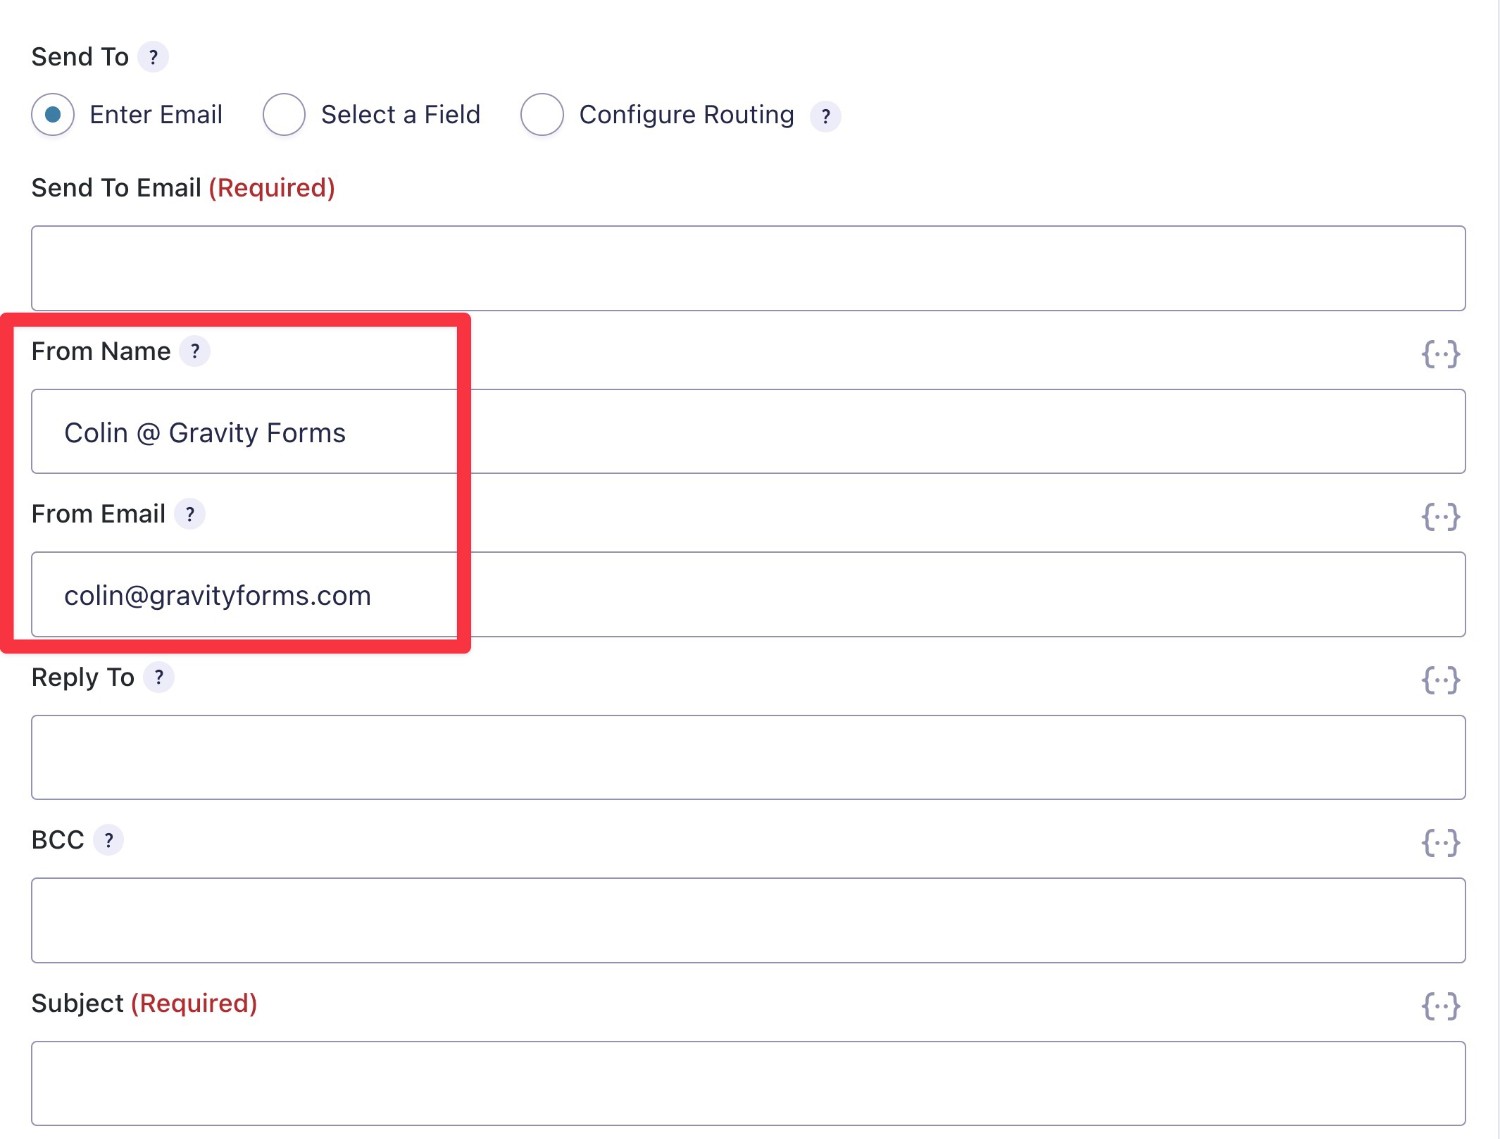This screenshot has height=1139, width=1500.
Task: Select the Enter Email radio button
Action: tap(53, 115)
